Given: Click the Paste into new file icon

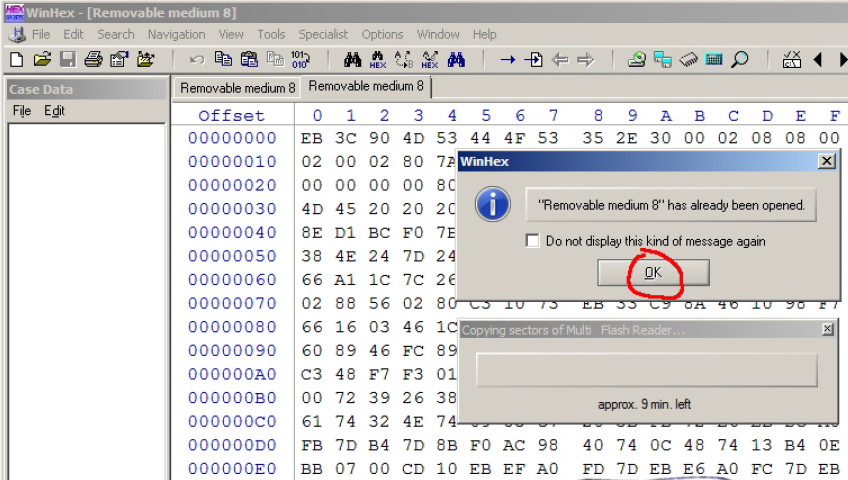Looking at the screenshot, I should coord(275,59).
